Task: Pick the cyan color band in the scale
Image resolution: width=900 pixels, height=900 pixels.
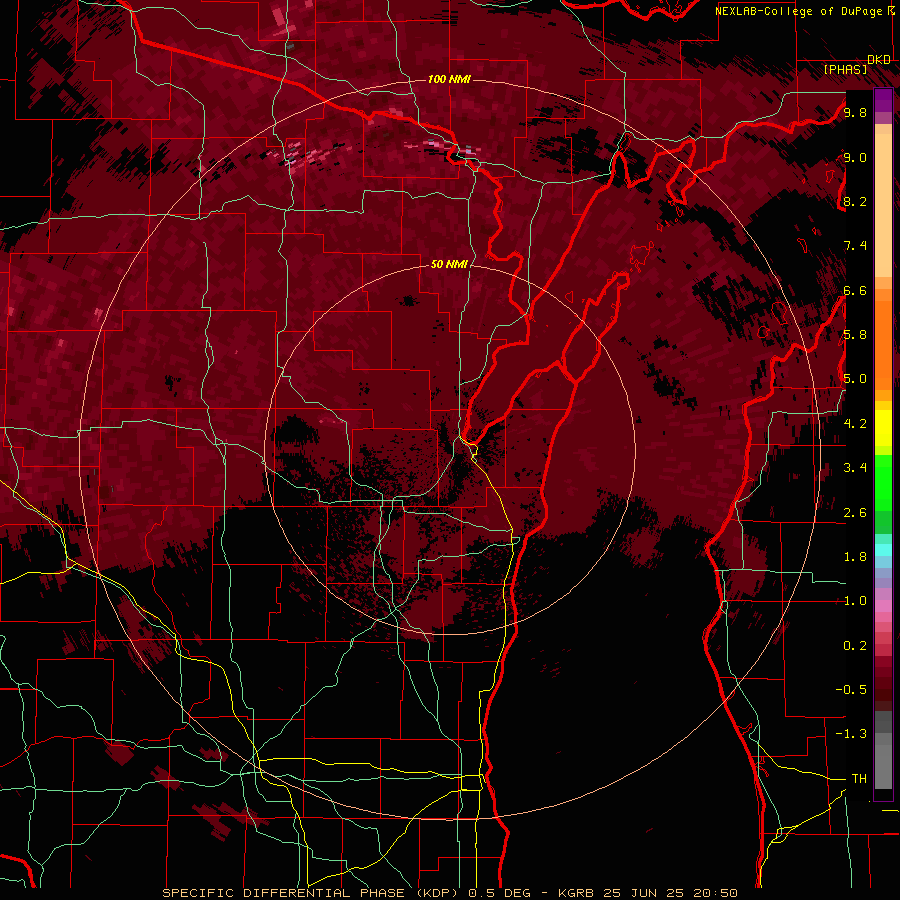Action: click(x=883, y=549)
